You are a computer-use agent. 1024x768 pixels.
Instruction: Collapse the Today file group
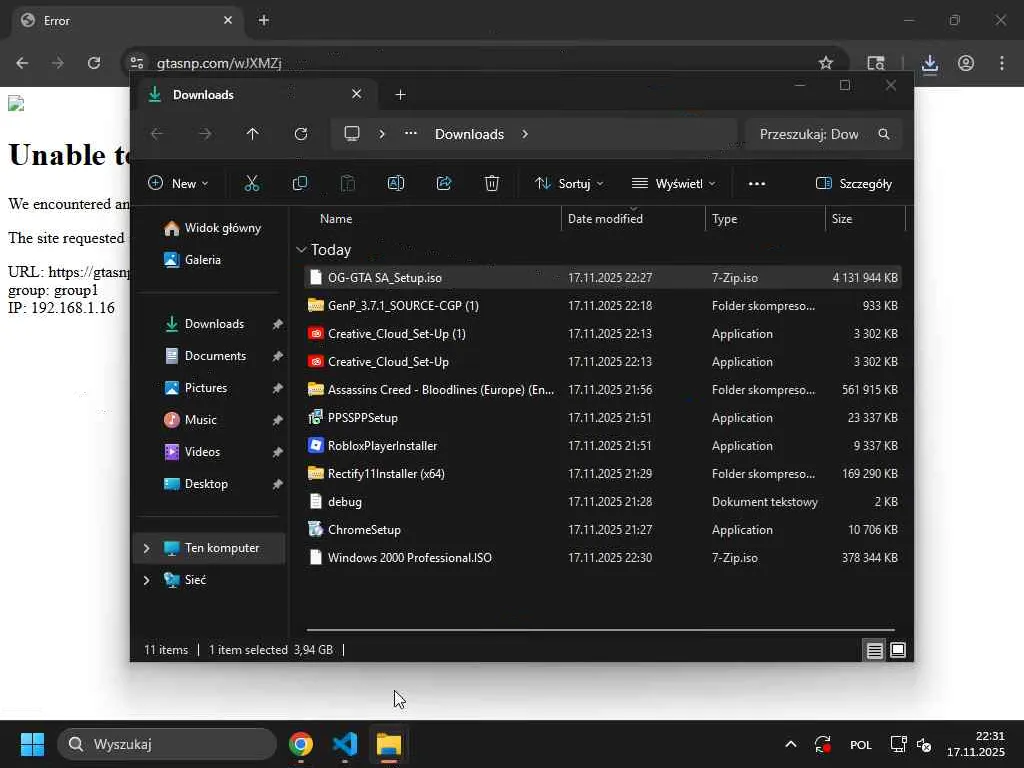[301, 250]
